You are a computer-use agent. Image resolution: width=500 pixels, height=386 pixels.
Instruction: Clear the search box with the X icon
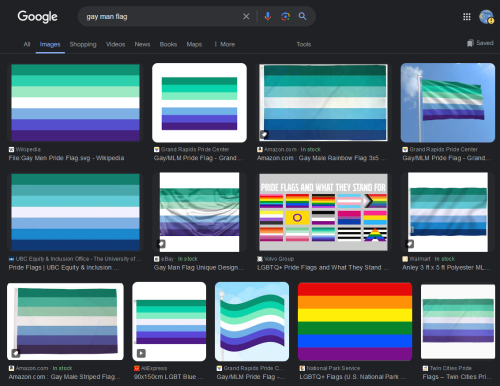coord(246,16)
